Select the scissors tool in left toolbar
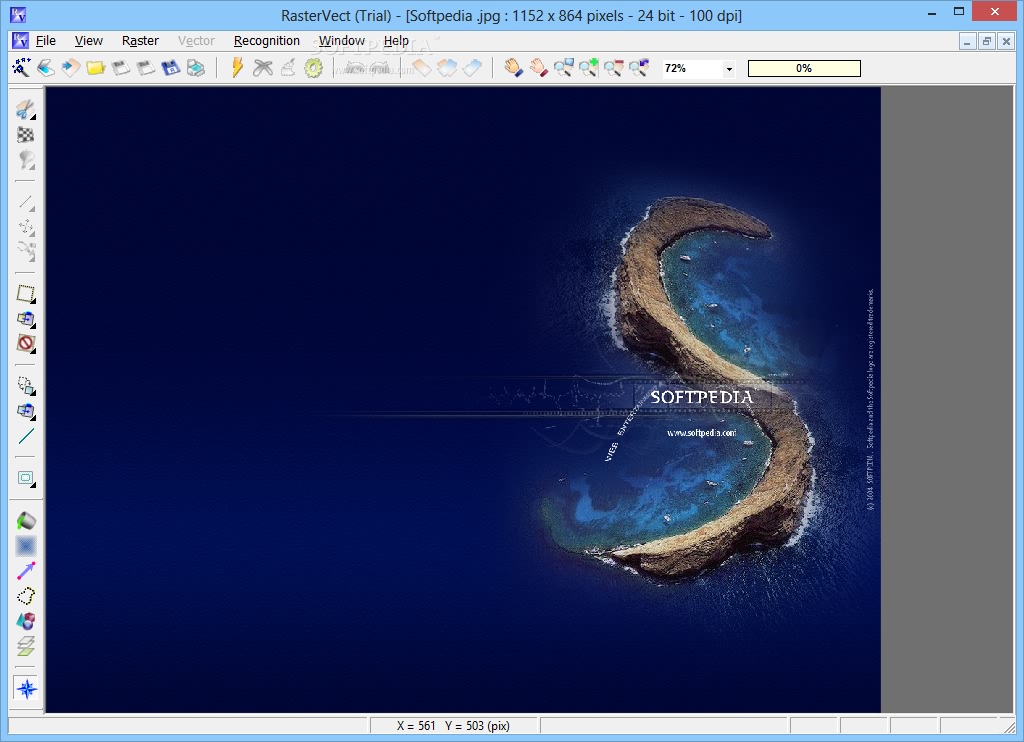 coord(25,110)
